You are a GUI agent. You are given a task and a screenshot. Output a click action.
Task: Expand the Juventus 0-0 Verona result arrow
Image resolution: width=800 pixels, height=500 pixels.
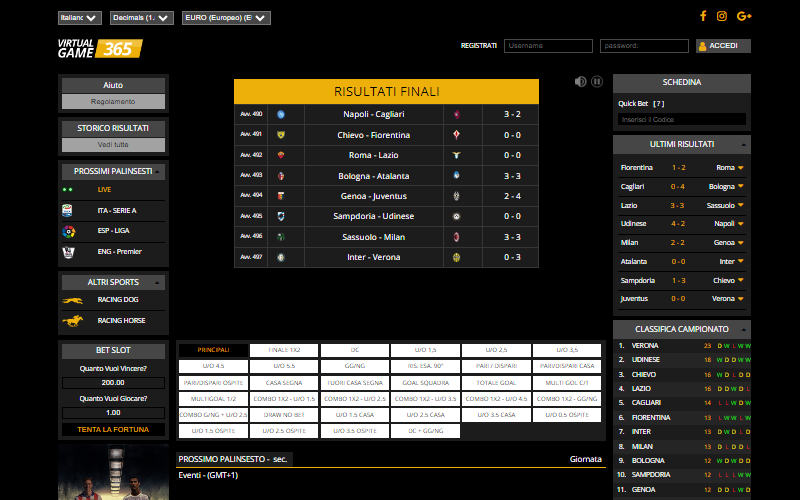(741, 298)
